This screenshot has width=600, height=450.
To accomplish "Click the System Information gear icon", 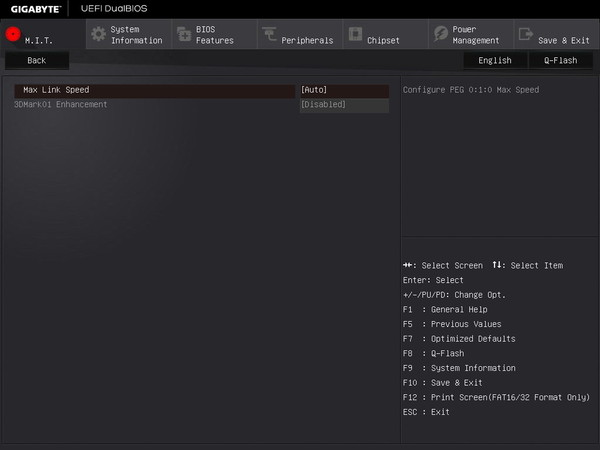I will point(99,34).
